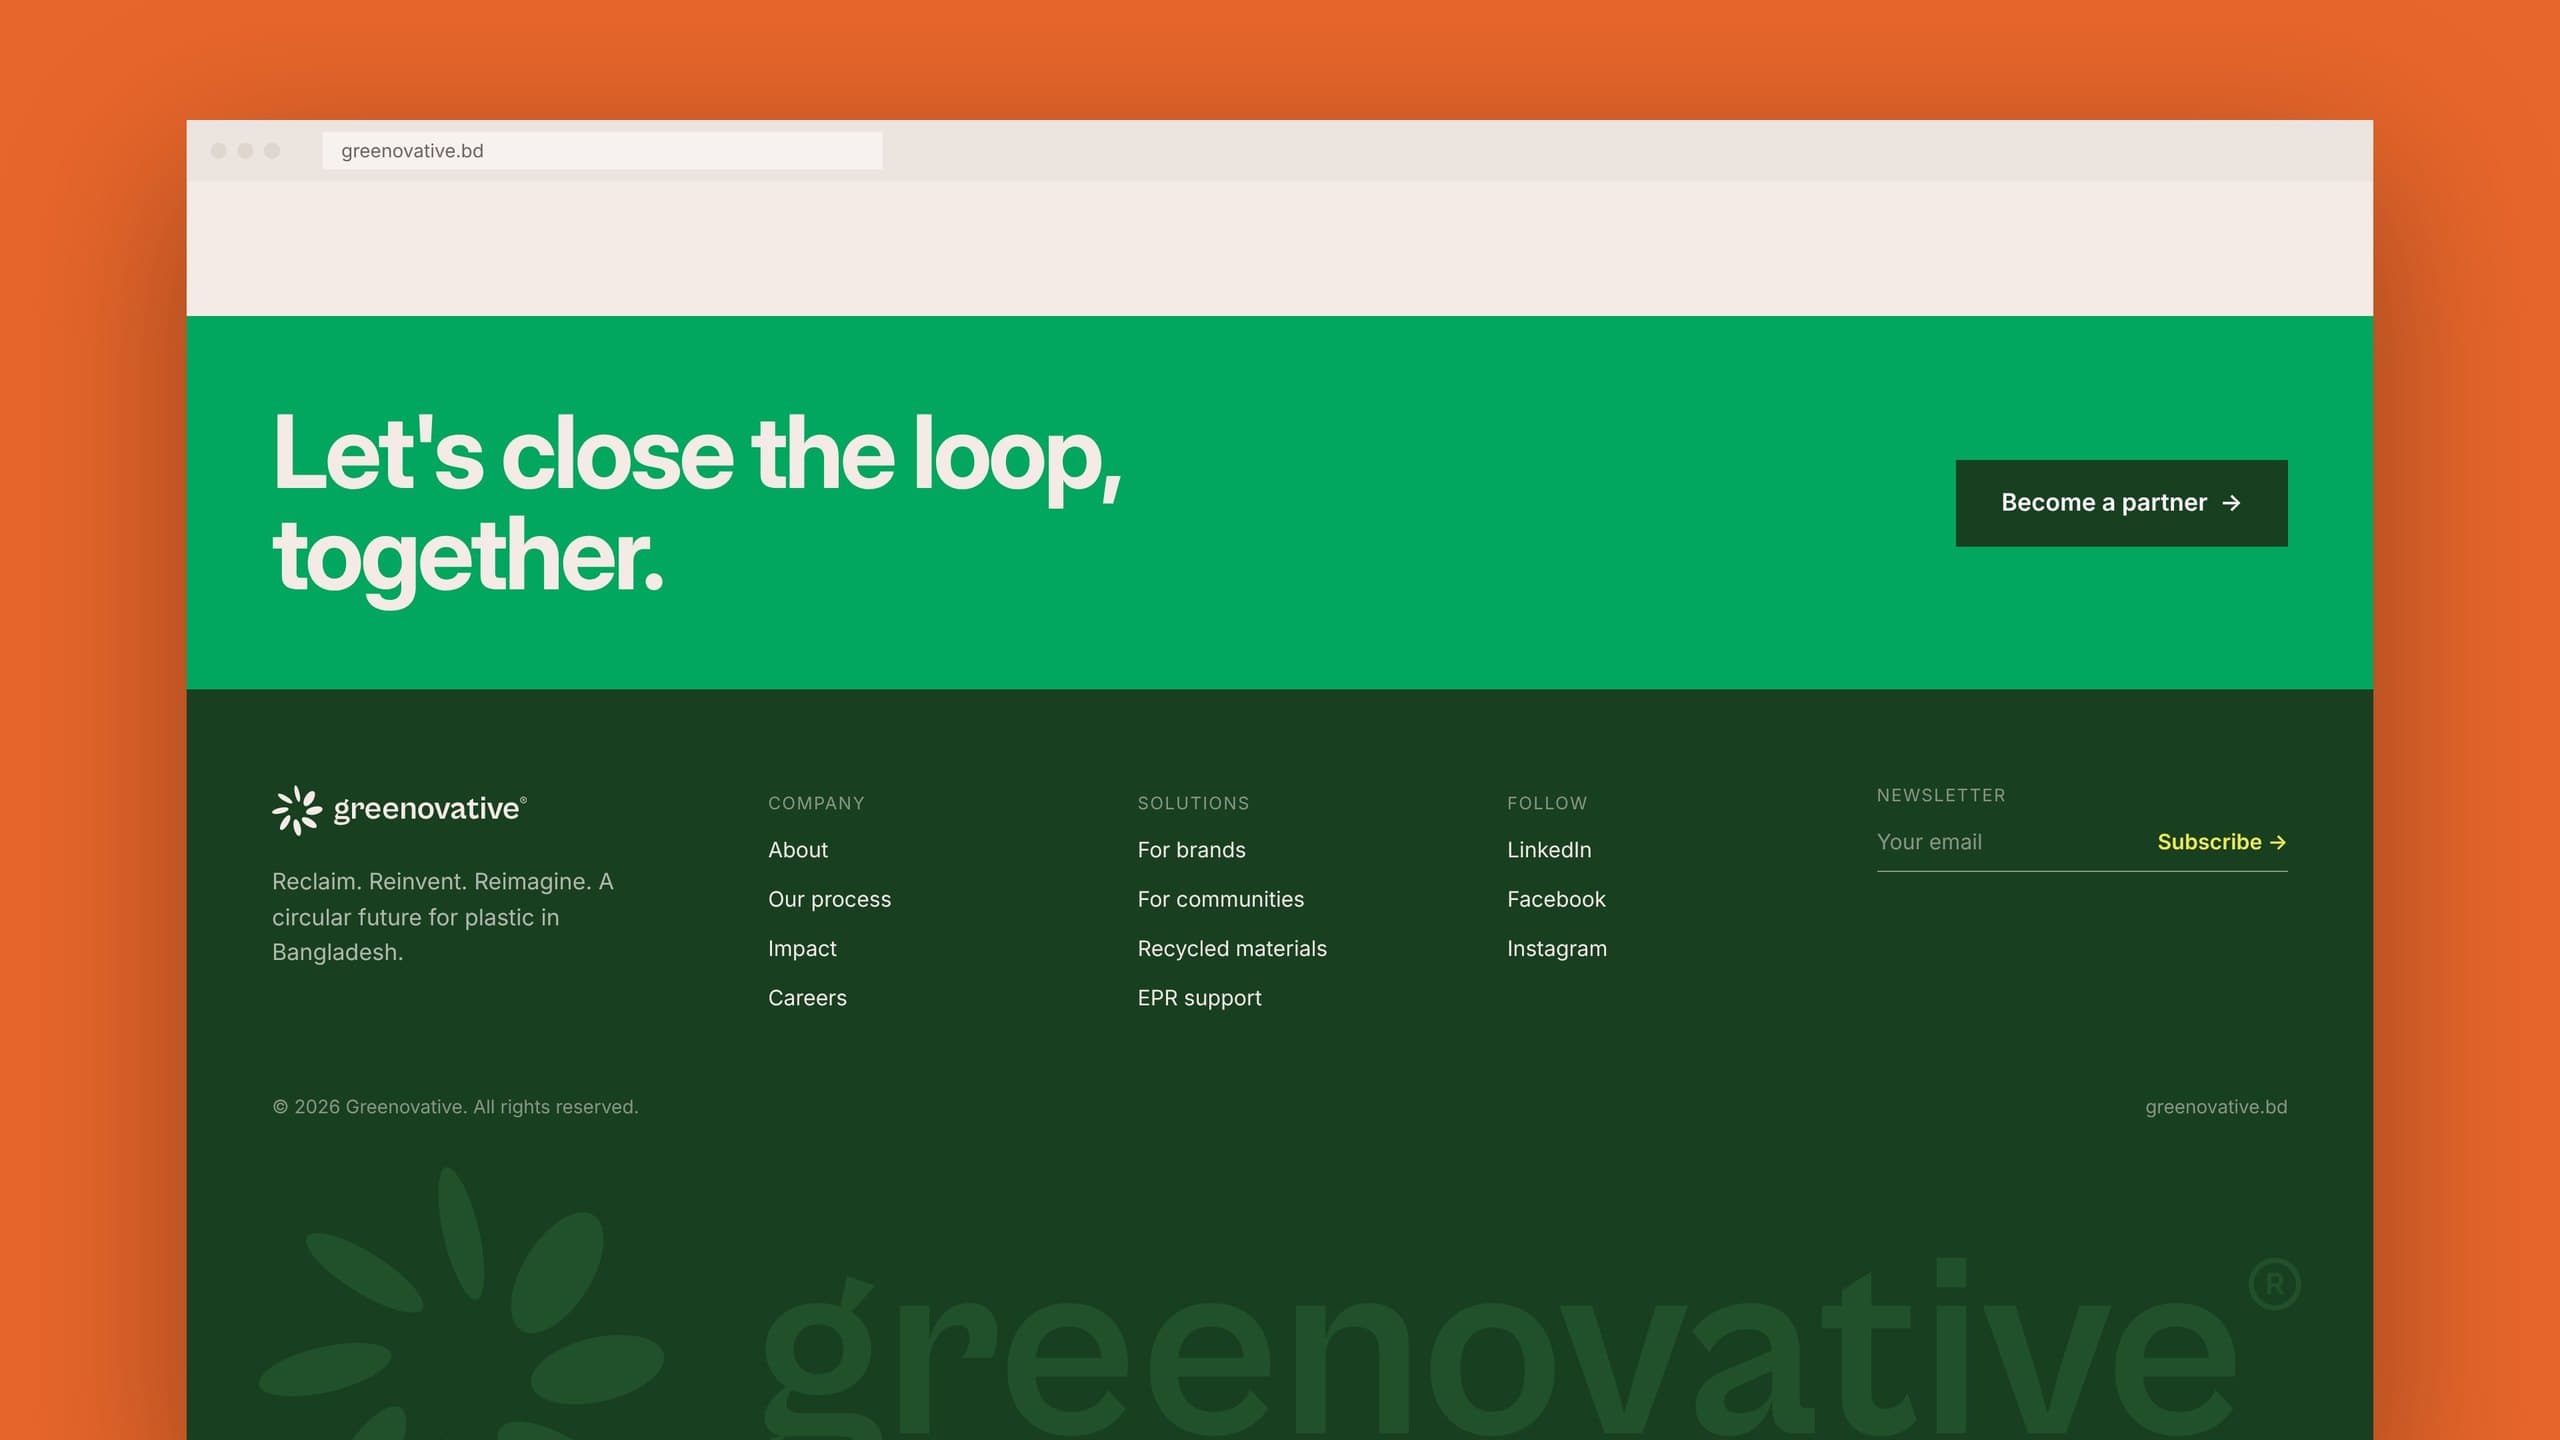
Task: Click the Reclaim. Reinvent. Reimagine. tagline
Action: pyautogui.click(x=443, y=917)
